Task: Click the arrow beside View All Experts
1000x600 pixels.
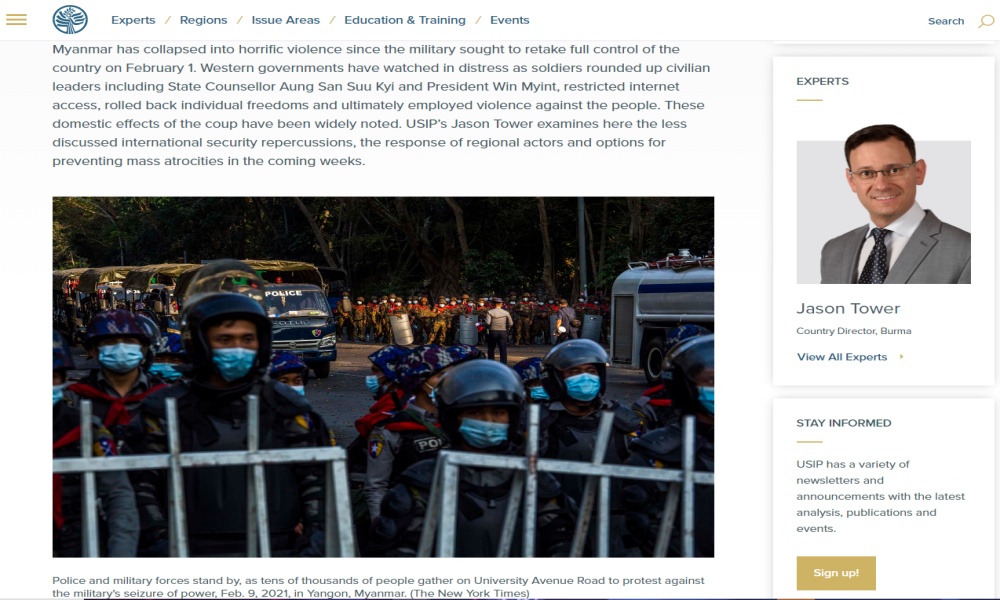Action: coord(901,356)
